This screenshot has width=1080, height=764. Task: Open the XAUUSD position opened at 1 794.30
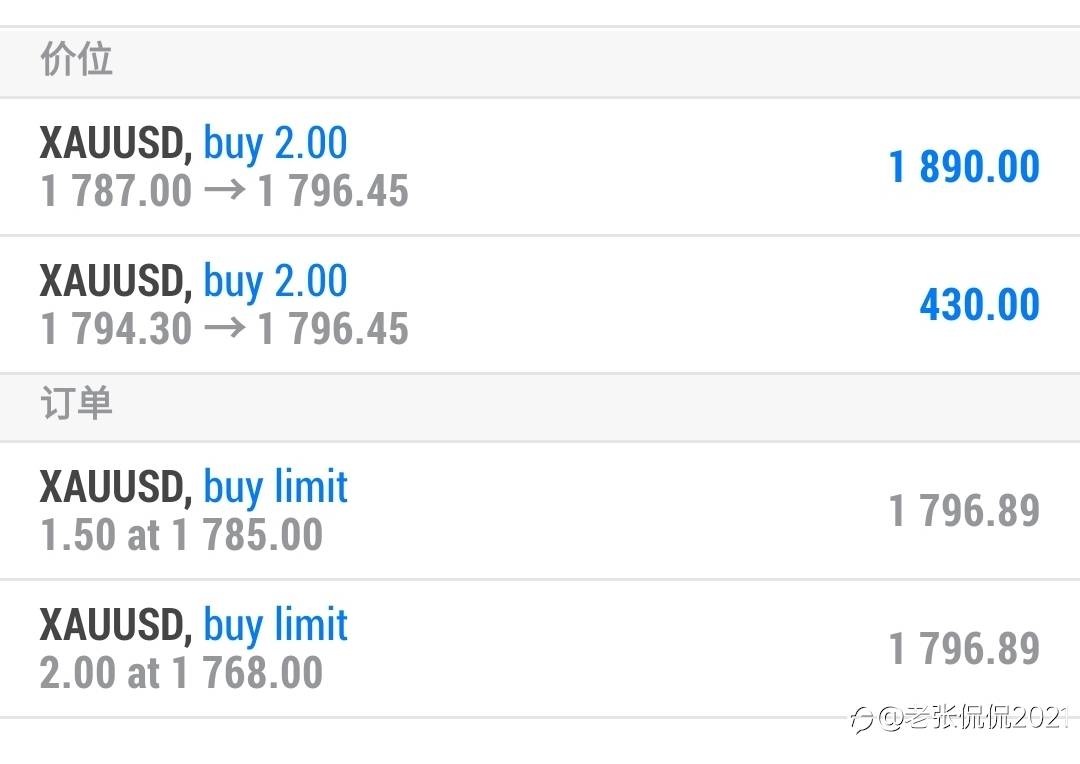coord(540,304)
